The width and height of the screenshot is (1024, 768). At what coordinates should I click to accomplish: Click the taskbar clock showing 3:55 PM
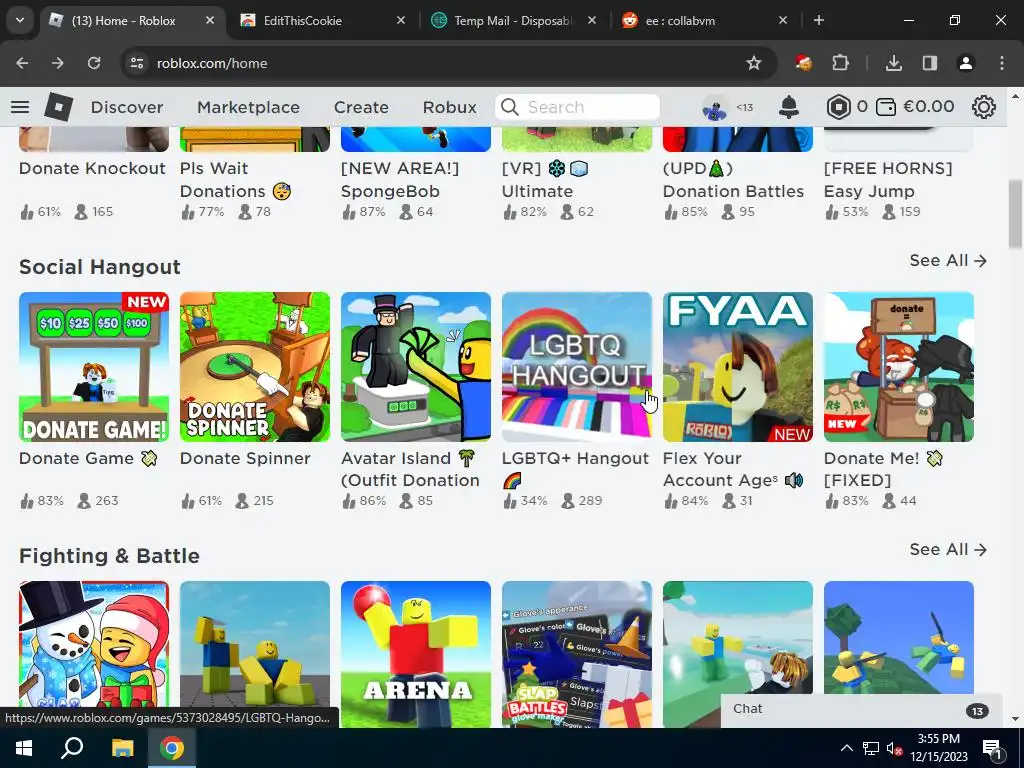[x=939, y=748]
